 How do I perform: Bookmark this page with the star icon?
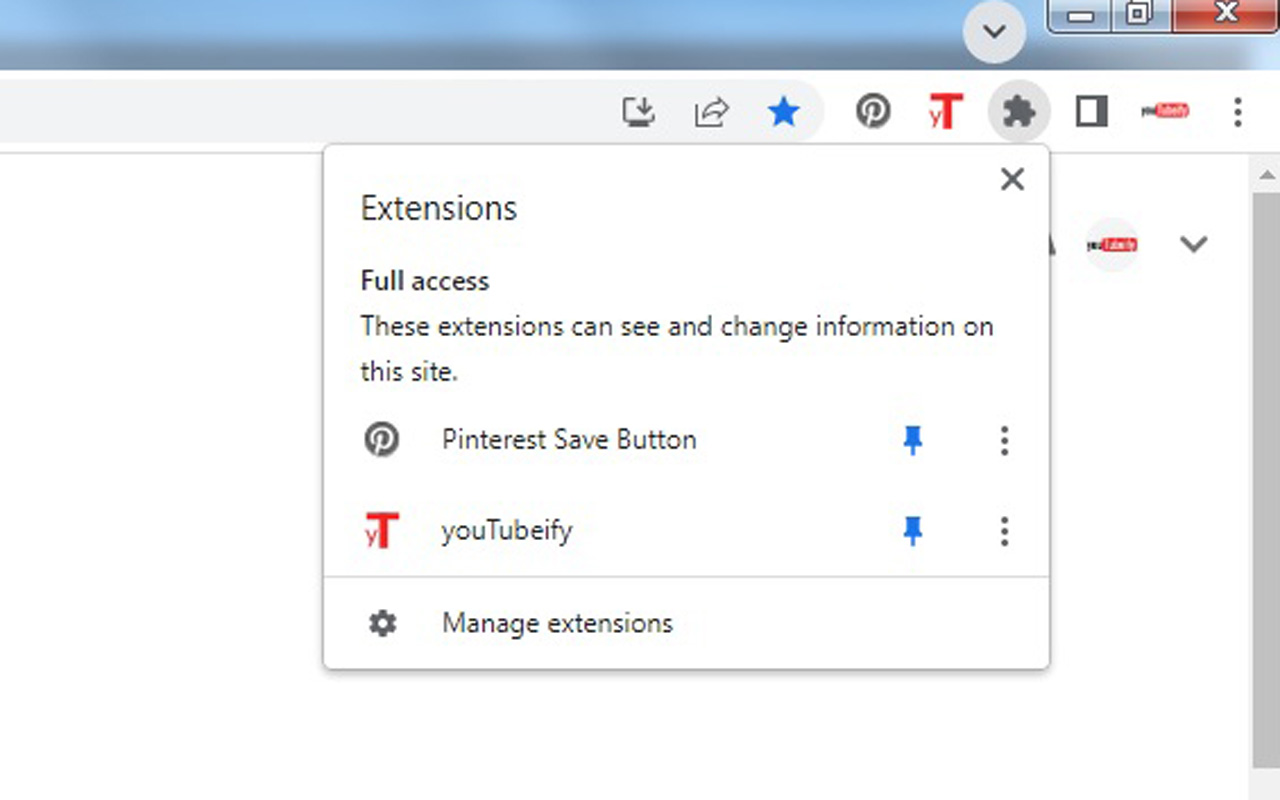click(784, 111)
